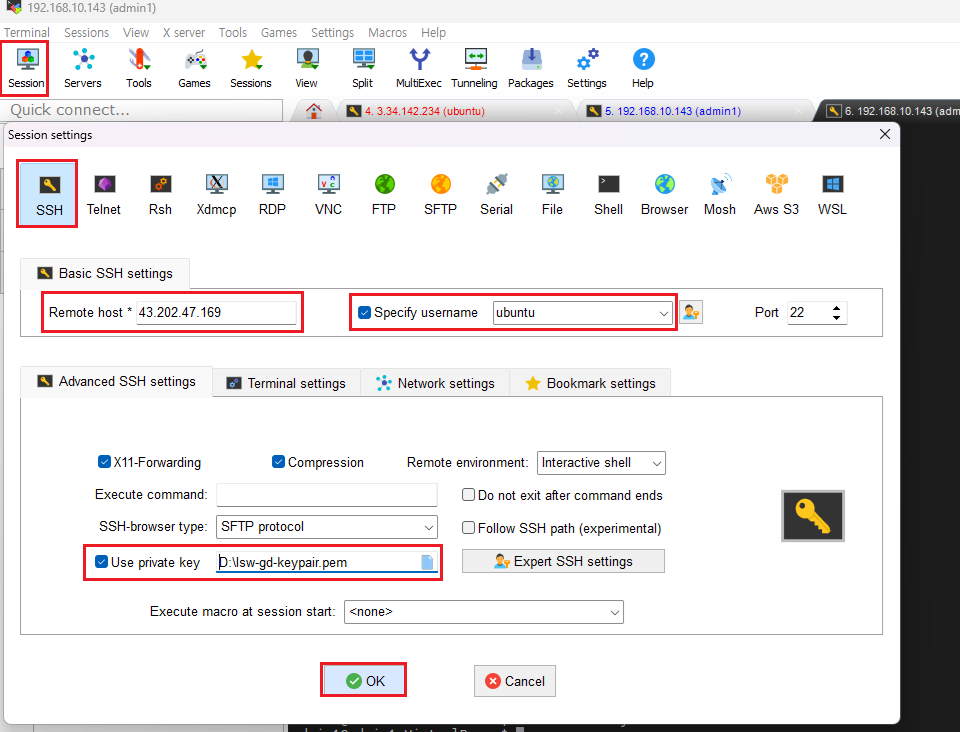Close the Session settings dialog
The image size is (960, 732).
pyautogui.click(x=885, y=134)
